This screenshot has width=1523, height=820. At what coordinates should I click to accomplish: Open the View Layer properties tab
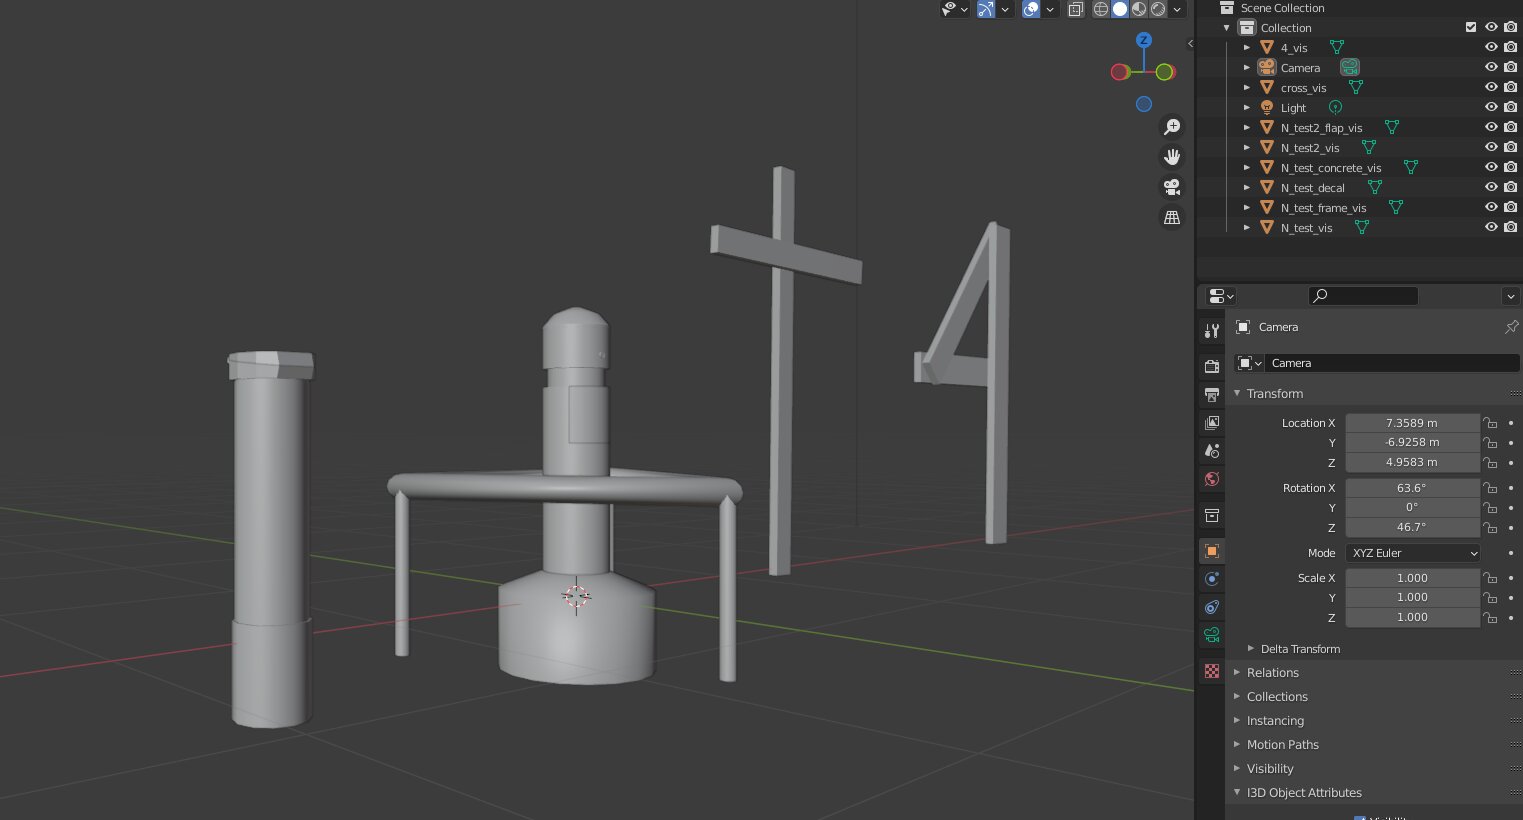coord(1212,423)
